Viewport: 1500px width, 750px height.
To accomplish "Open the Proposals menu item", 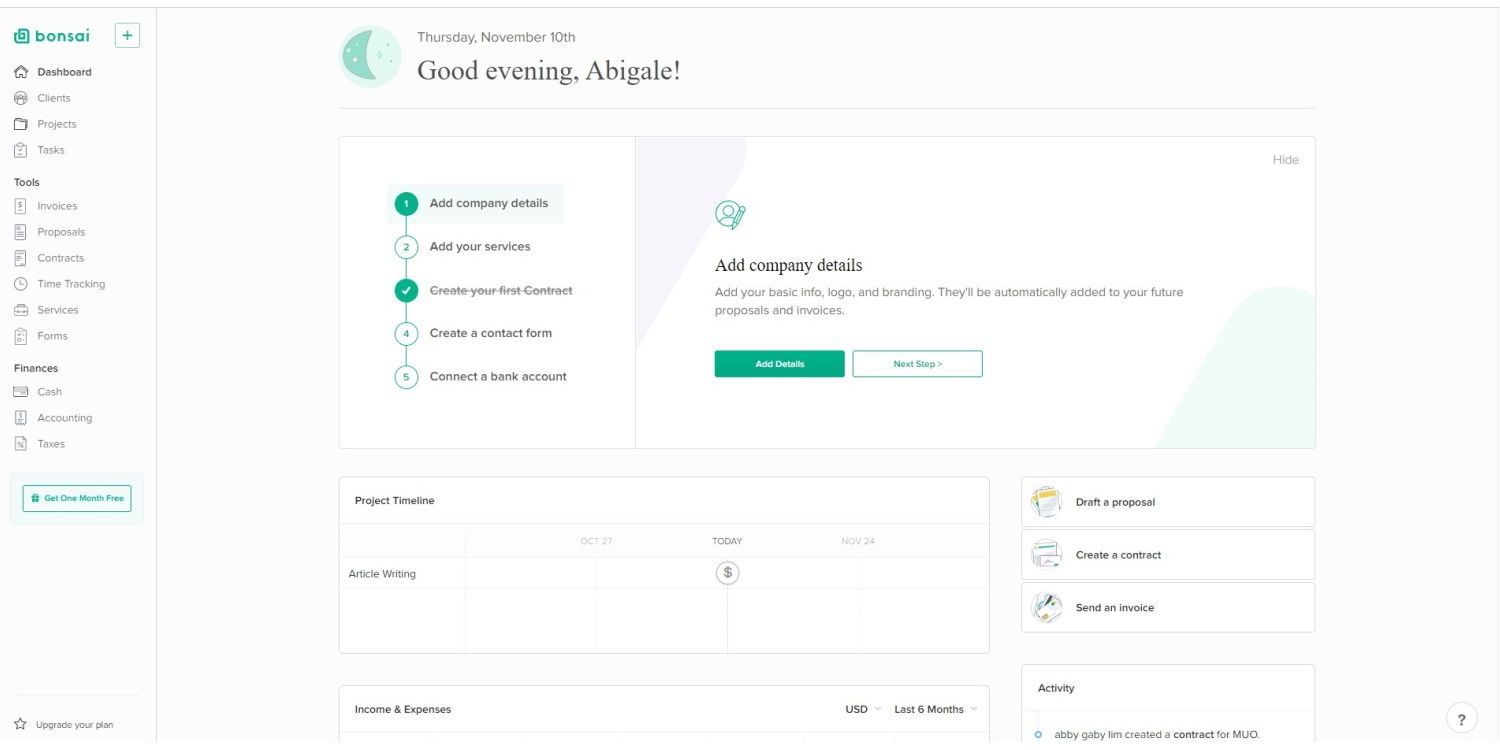I will [60, 232].
